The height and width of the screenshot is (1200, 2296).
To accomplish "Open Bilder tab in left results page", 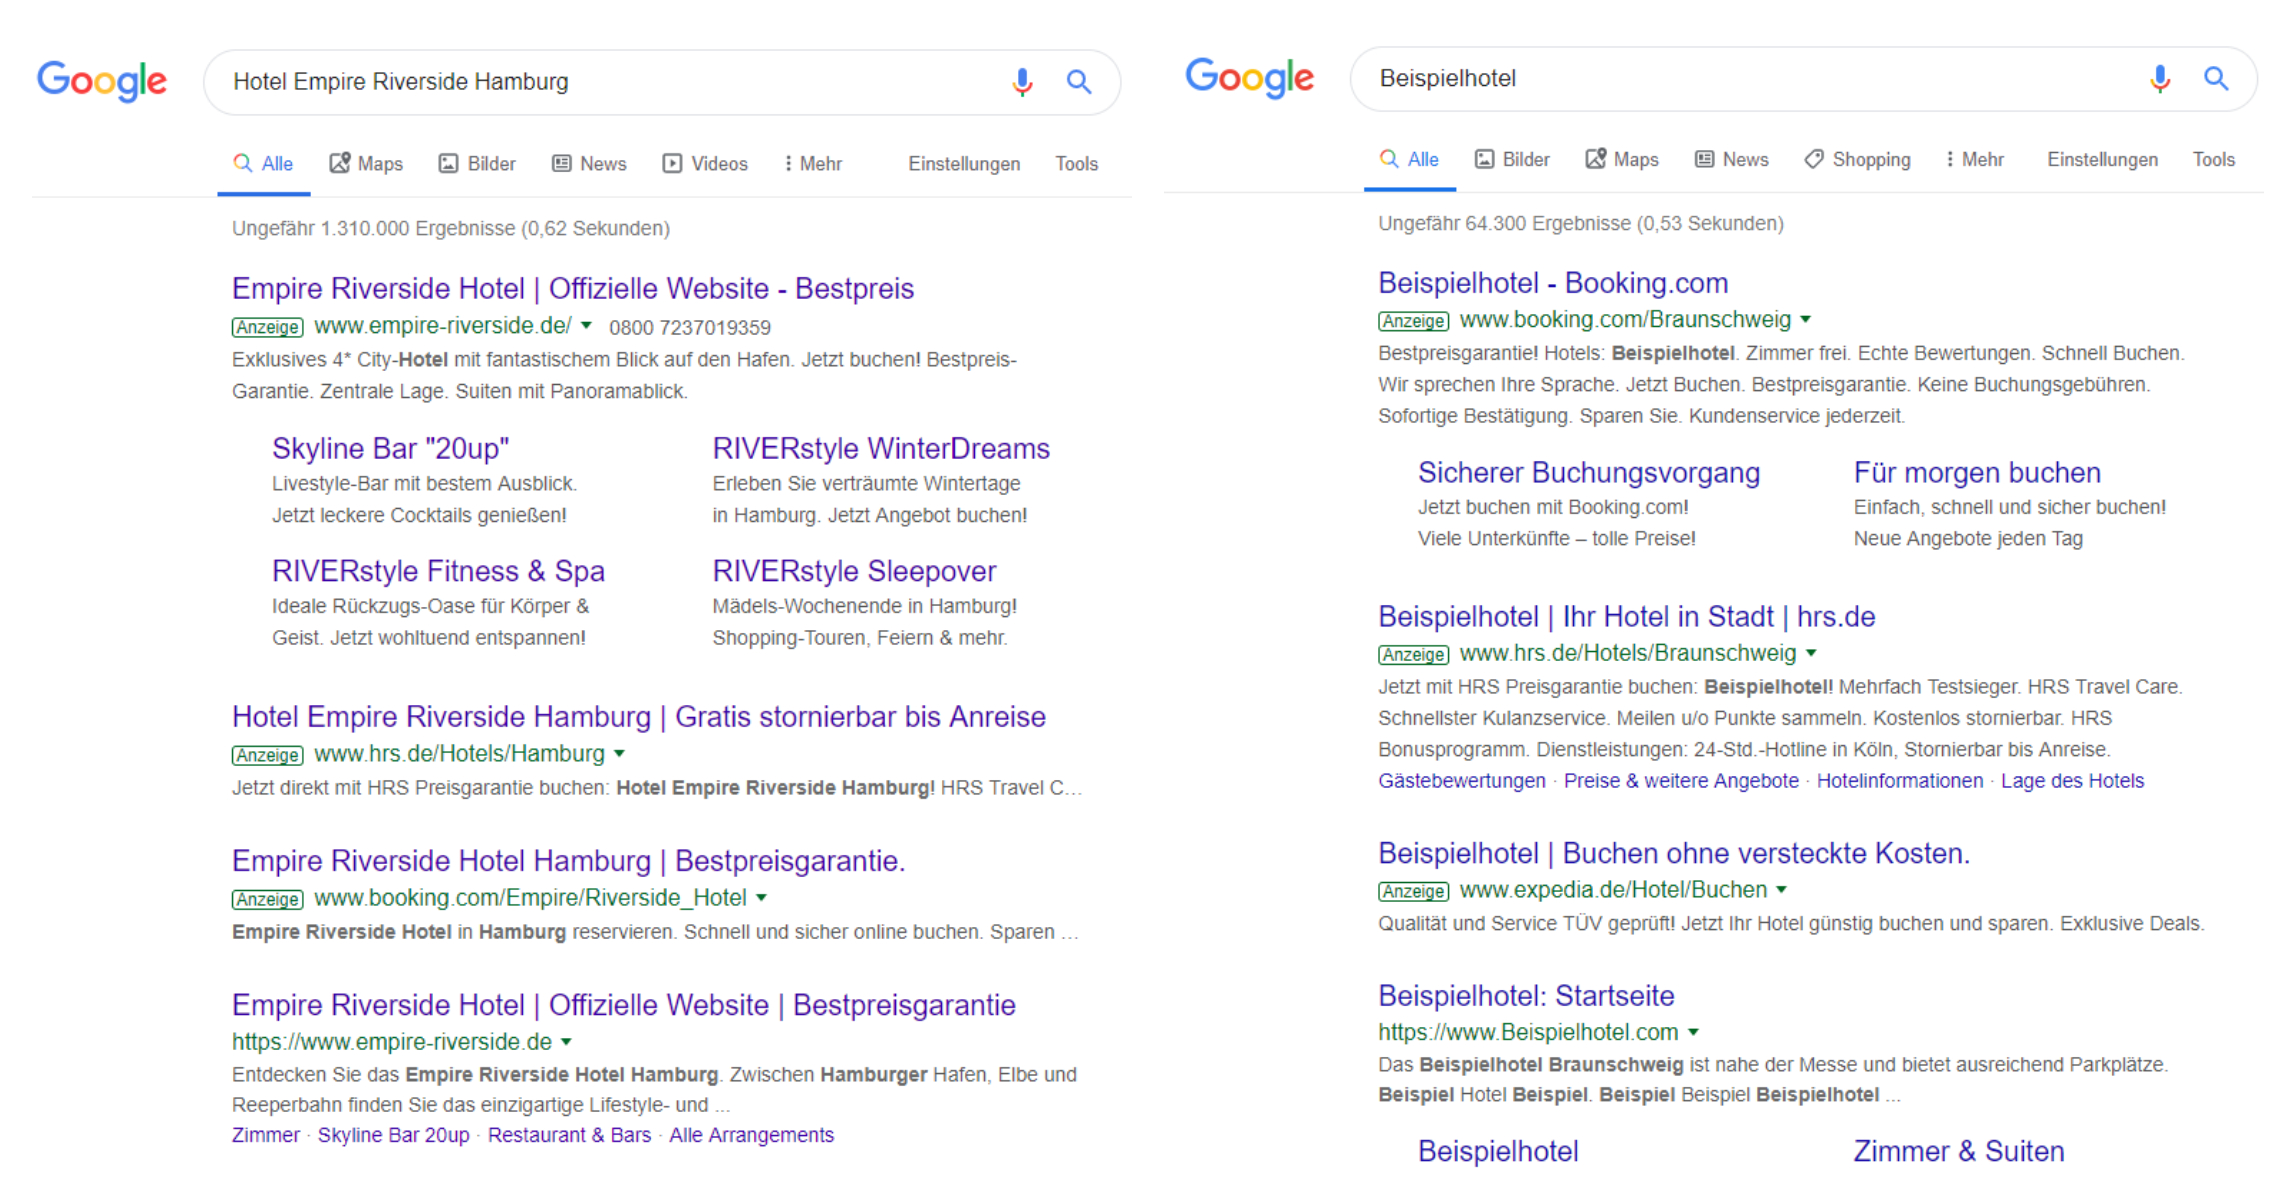I will 477,163.
